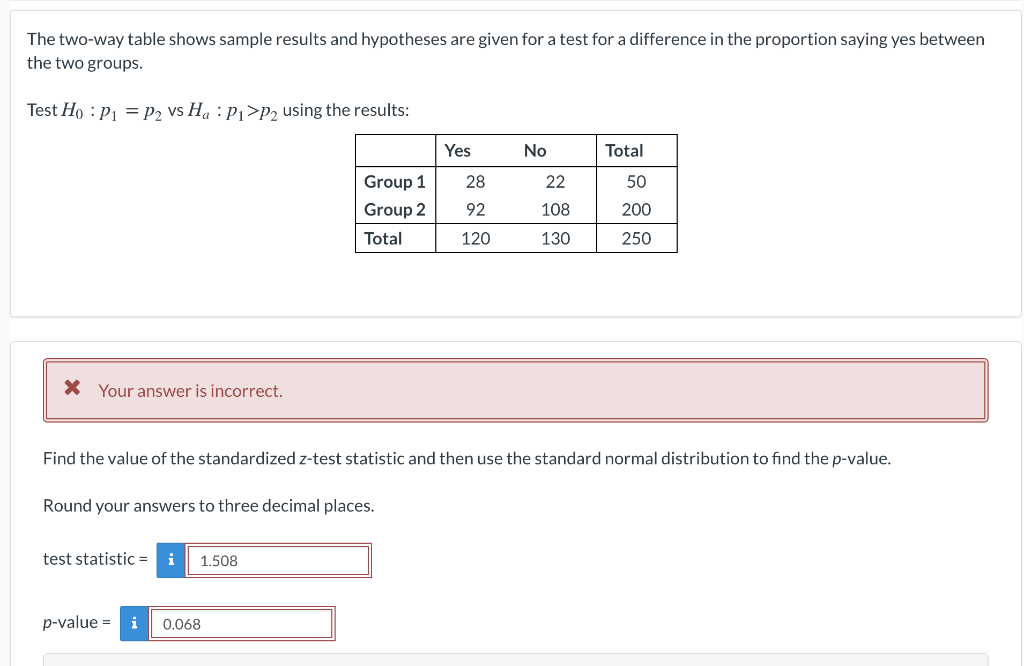This screenshot has width=1024, height=666.
Task: Click the info icon beside test statistic field
Action: point(170,560)
